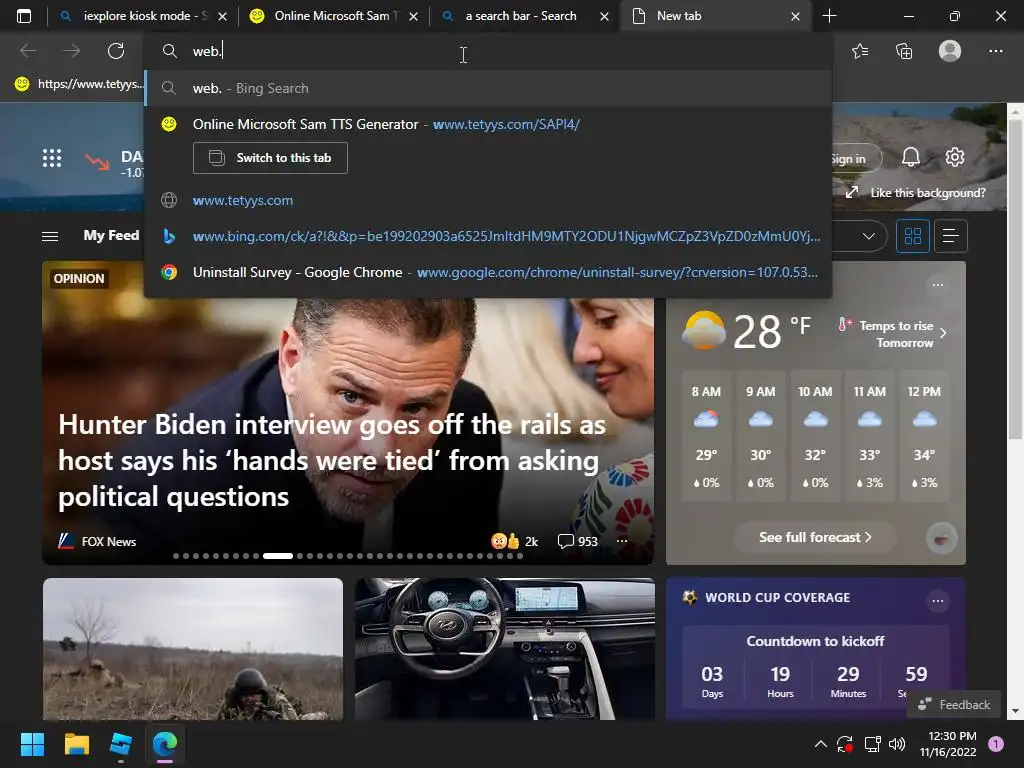Open File Explorer from the taskbar
This screenshot has width=1024, height=768.
click(x=76, y=744)
